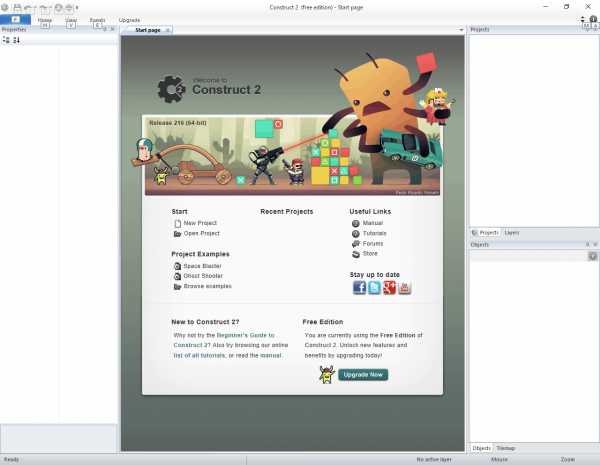Select the Start page document tab

[147, 30]
